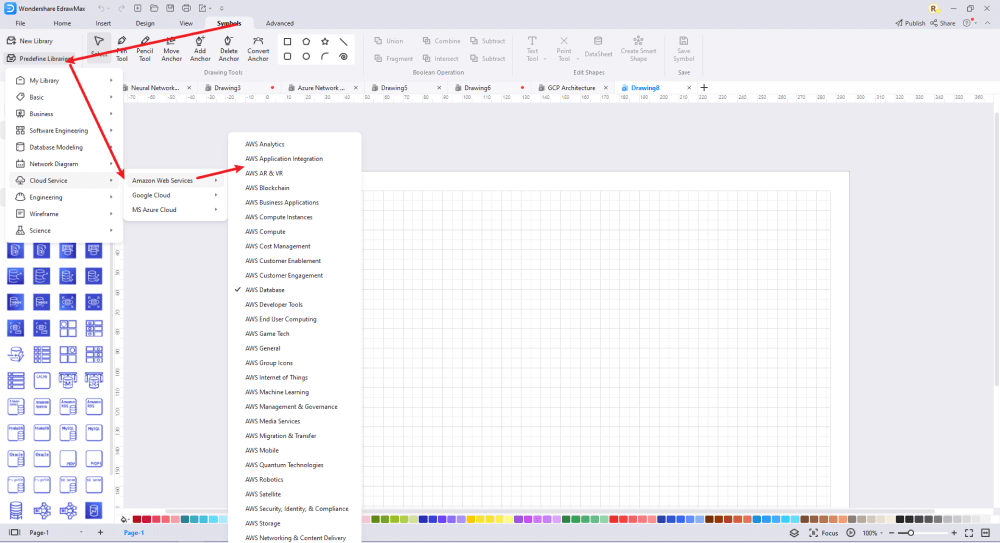Expand the Business submenu

pyautogui.click(x=64, y=114)
